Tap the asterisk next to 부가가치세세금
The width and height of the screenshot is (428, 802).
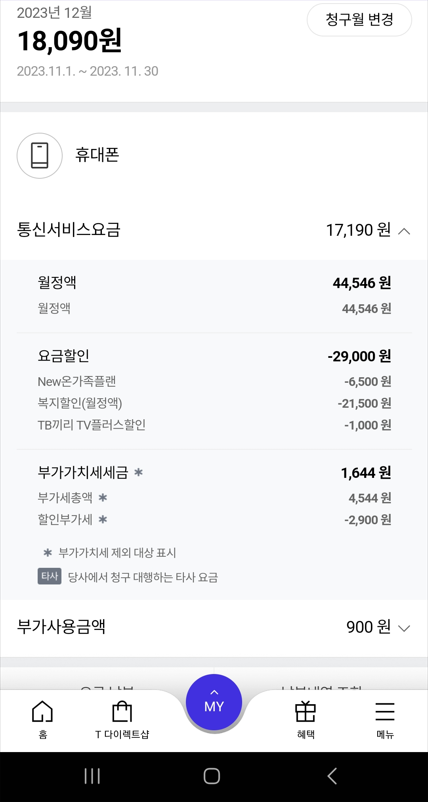click(x=138, y=473)
